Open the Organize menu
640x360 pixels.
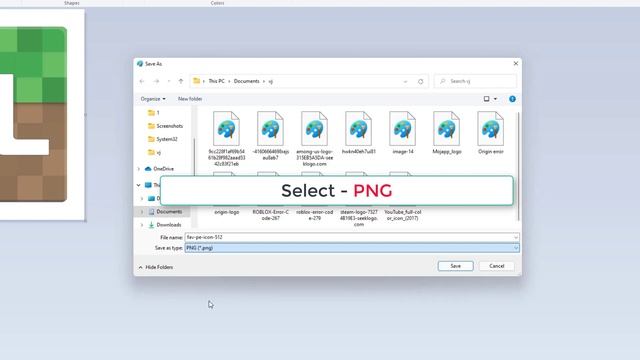point(153,99)
